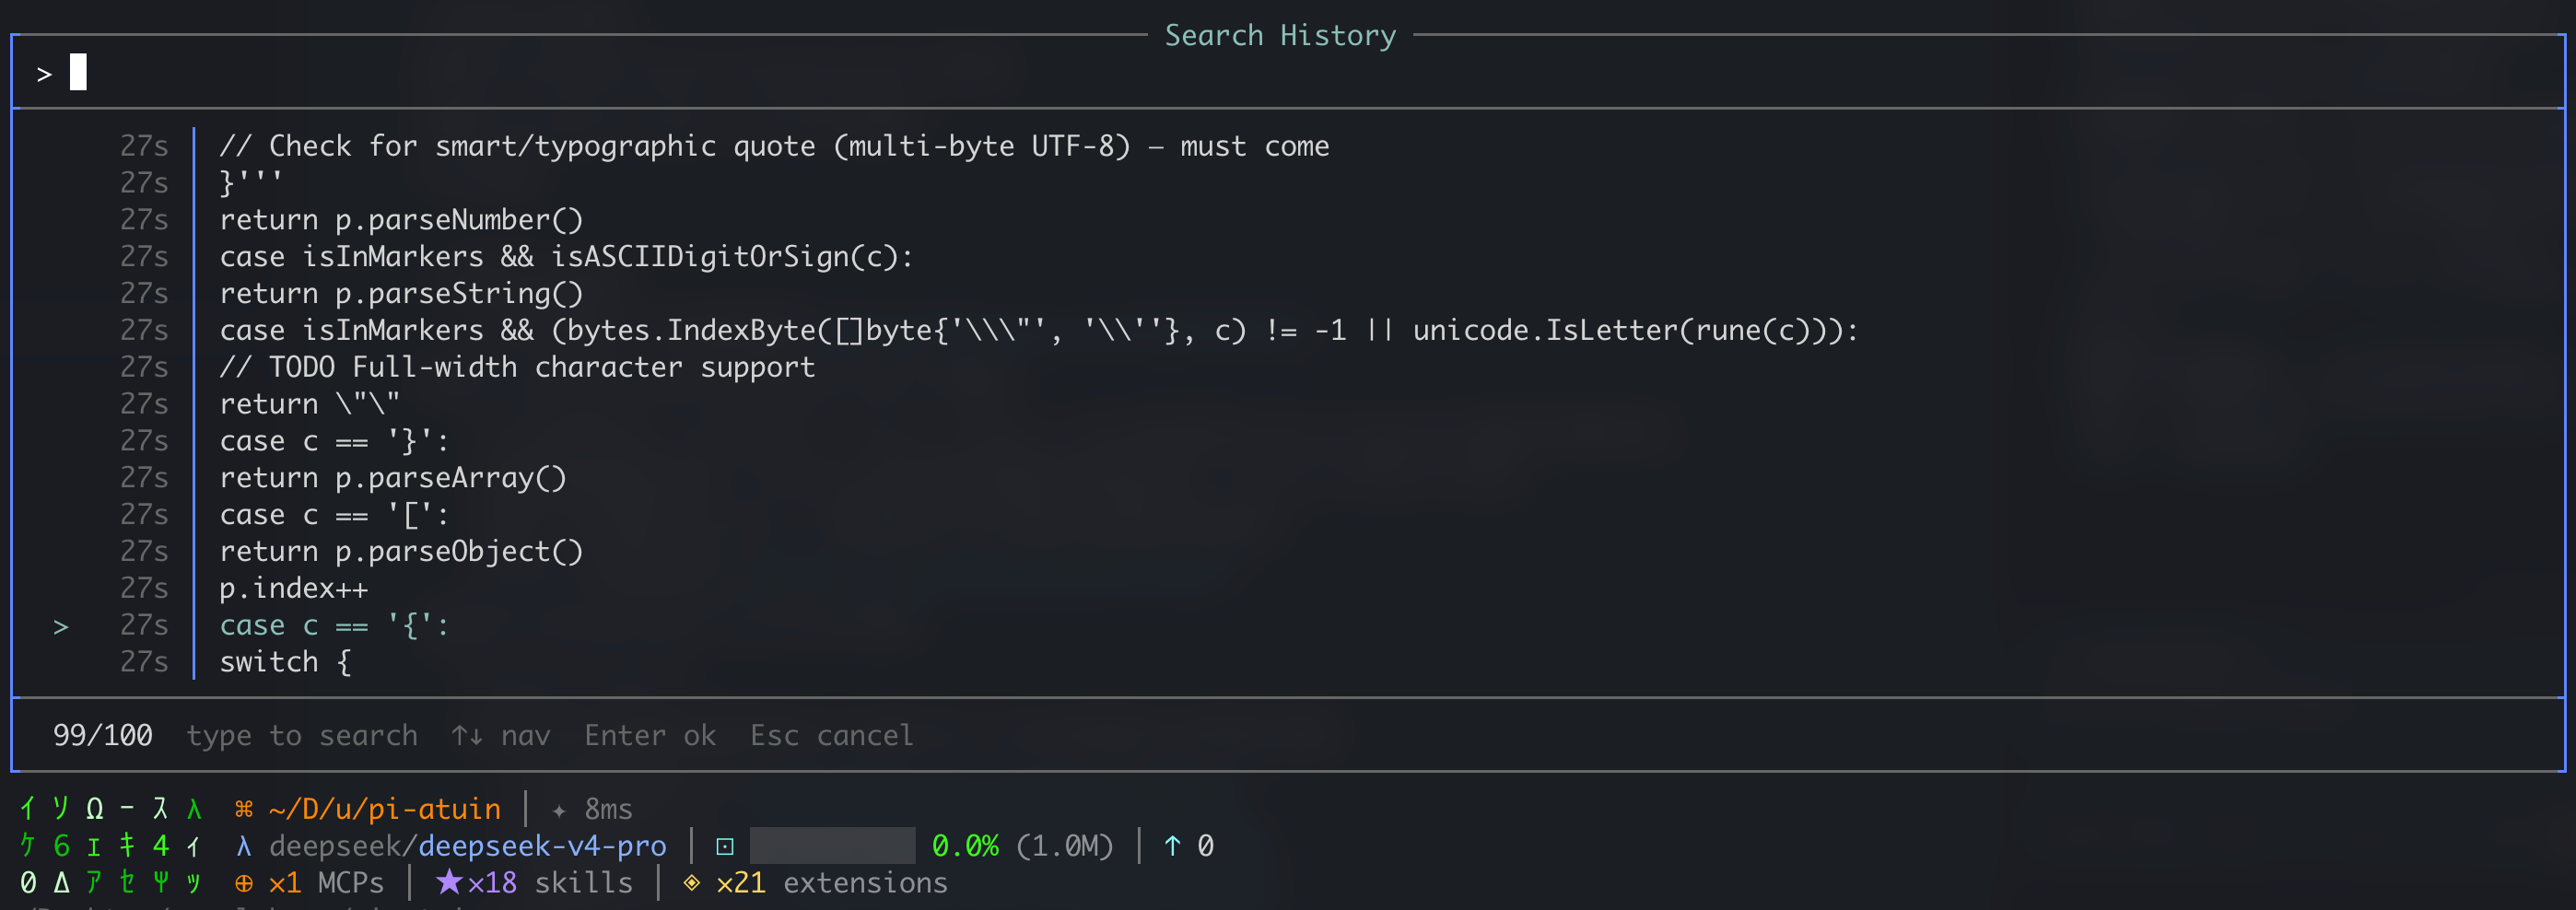Select the entry 'return p.parseString()'
2576x910 pixels.
[401, 294]
